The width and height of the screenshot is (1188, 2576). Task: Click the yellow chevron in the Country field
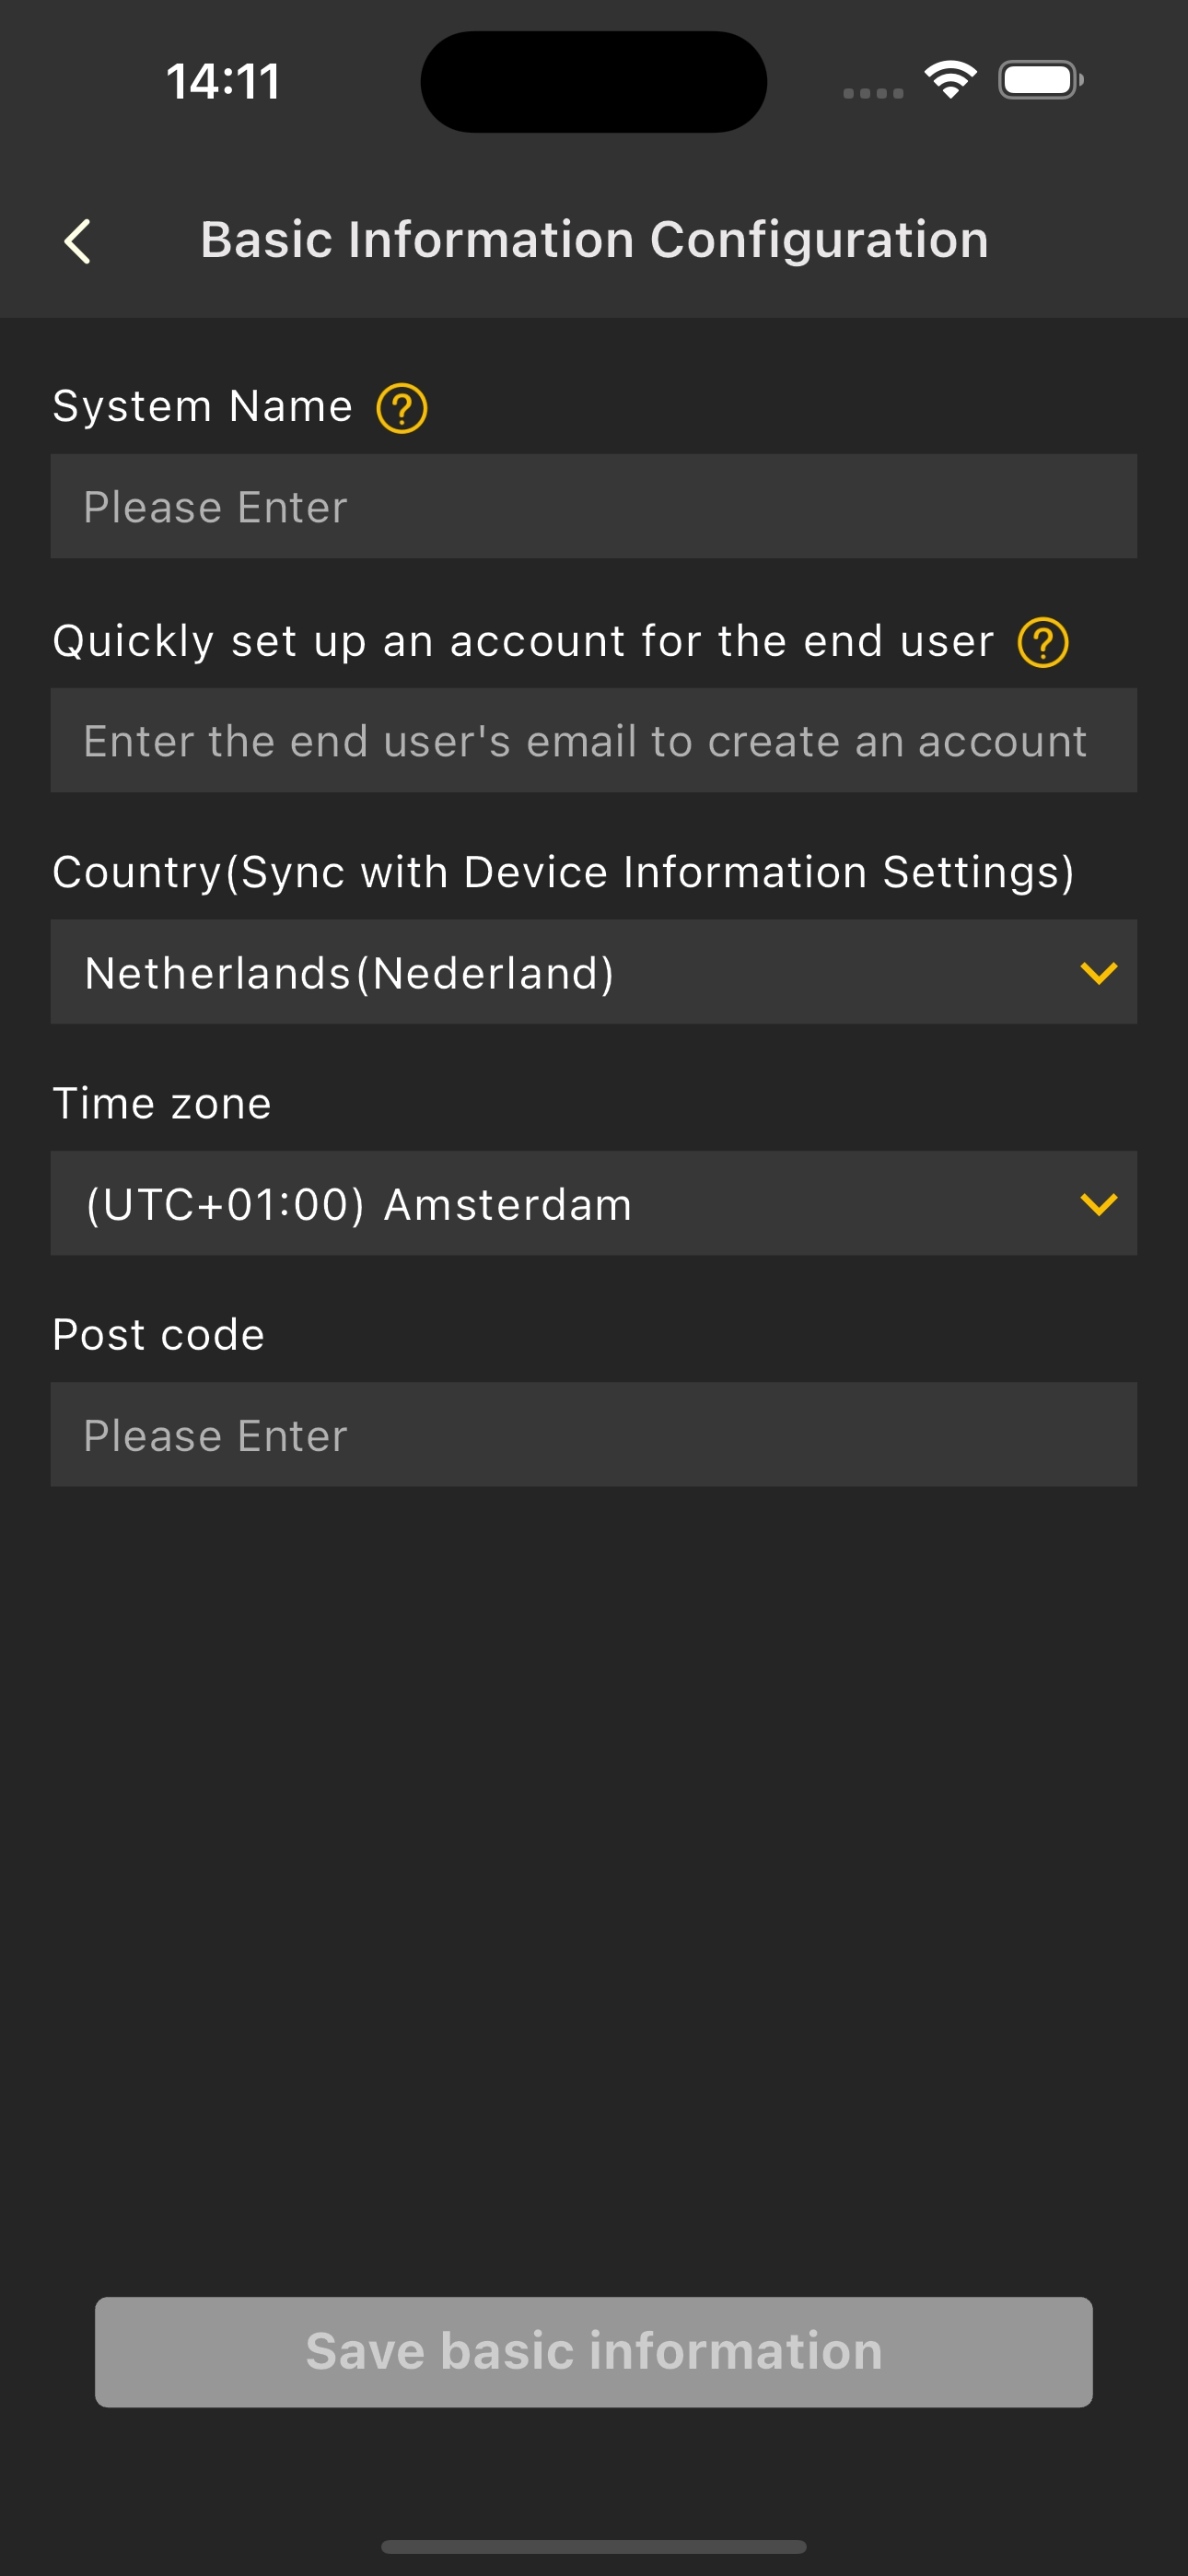(x=1098, y=972)
